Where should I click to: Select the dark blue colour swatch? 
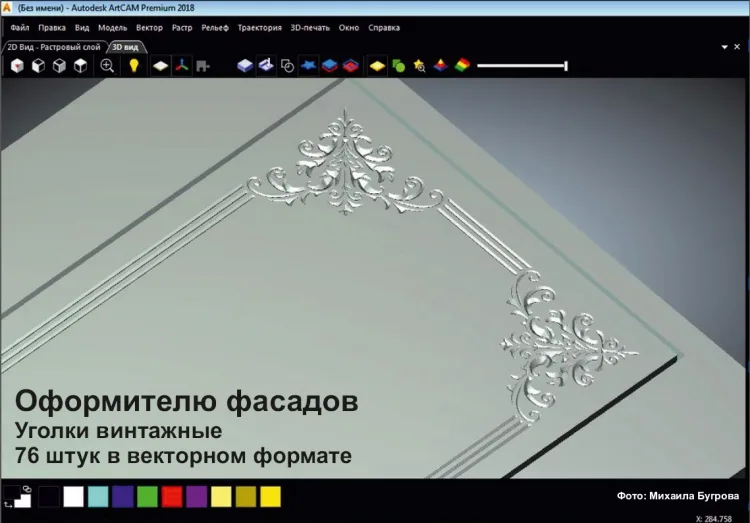point(122,497)
